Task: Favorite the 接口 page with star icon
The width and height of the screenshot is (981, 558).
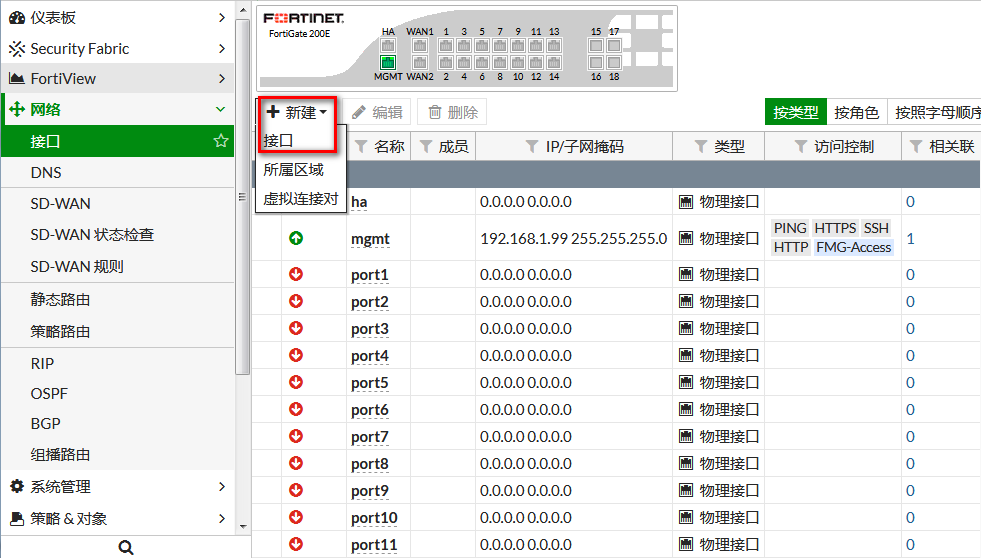Action: click(x=220, y=141)
